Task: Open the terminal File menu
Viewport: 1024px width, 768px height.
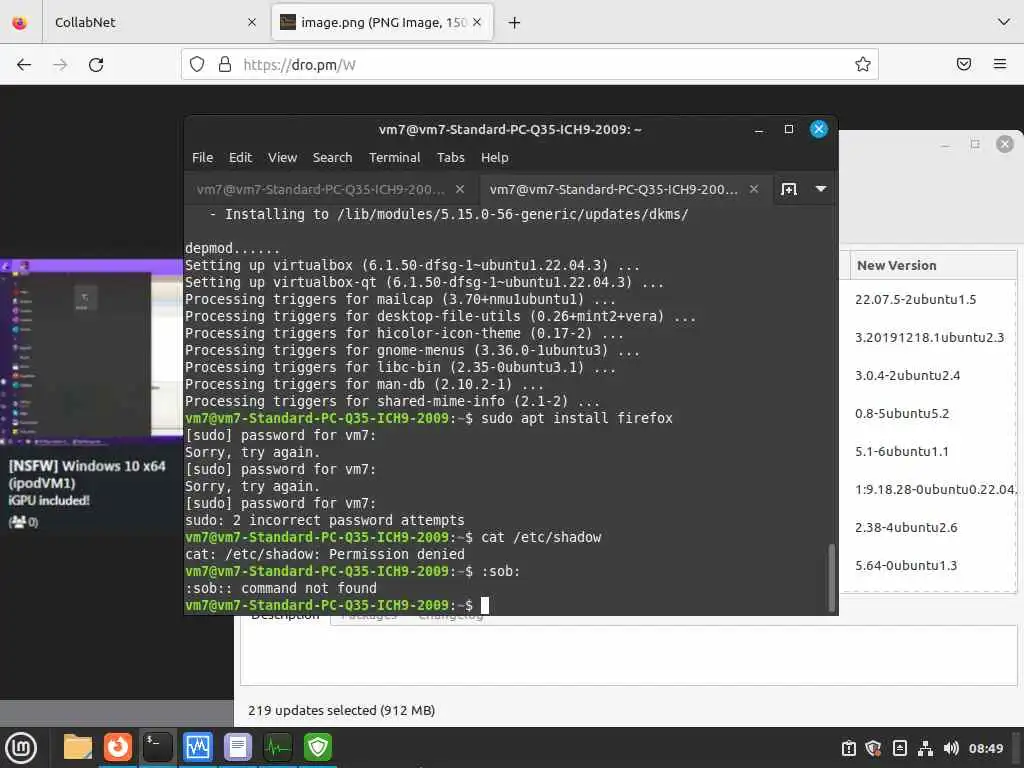Action: [x=202, y=157]
